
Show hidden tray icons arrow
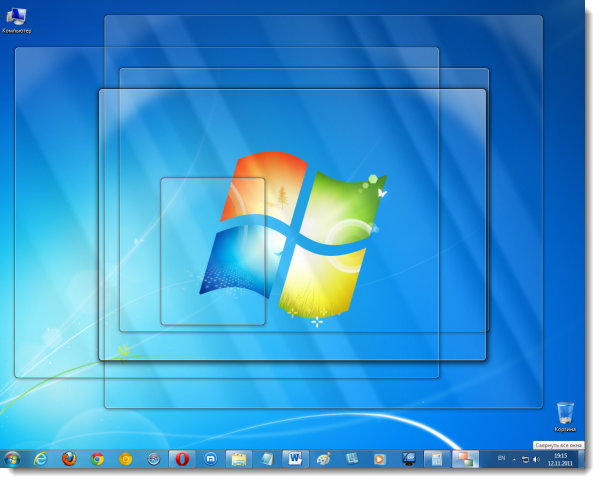click(x=514, y=459)
